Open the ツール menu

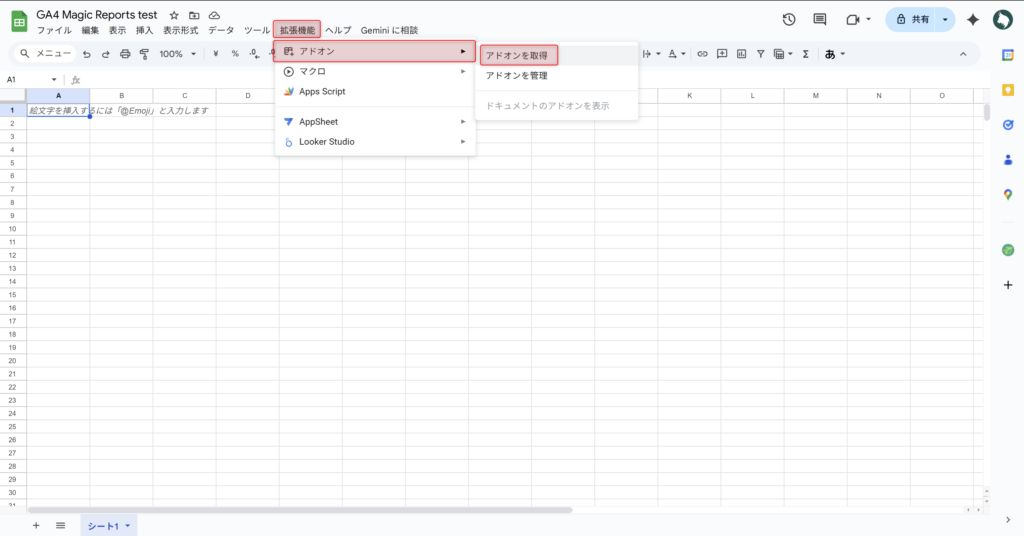click(x=257, y=30)
